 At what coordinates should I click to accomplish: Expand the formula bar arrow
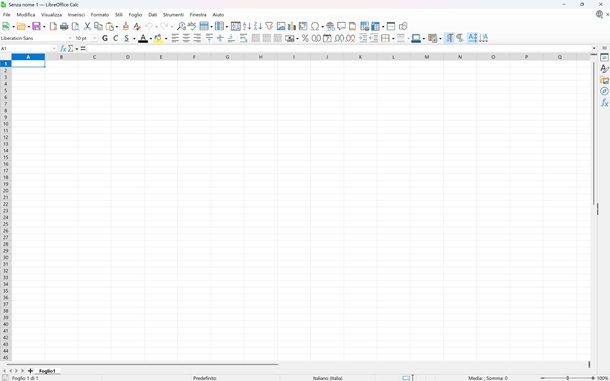click(x=594, y=48)
